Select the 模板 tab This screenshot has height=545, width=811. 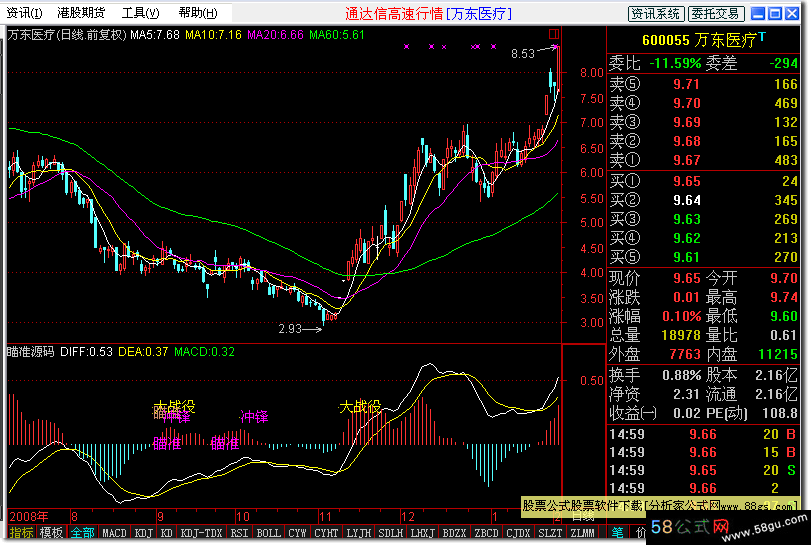click(51, 532)
